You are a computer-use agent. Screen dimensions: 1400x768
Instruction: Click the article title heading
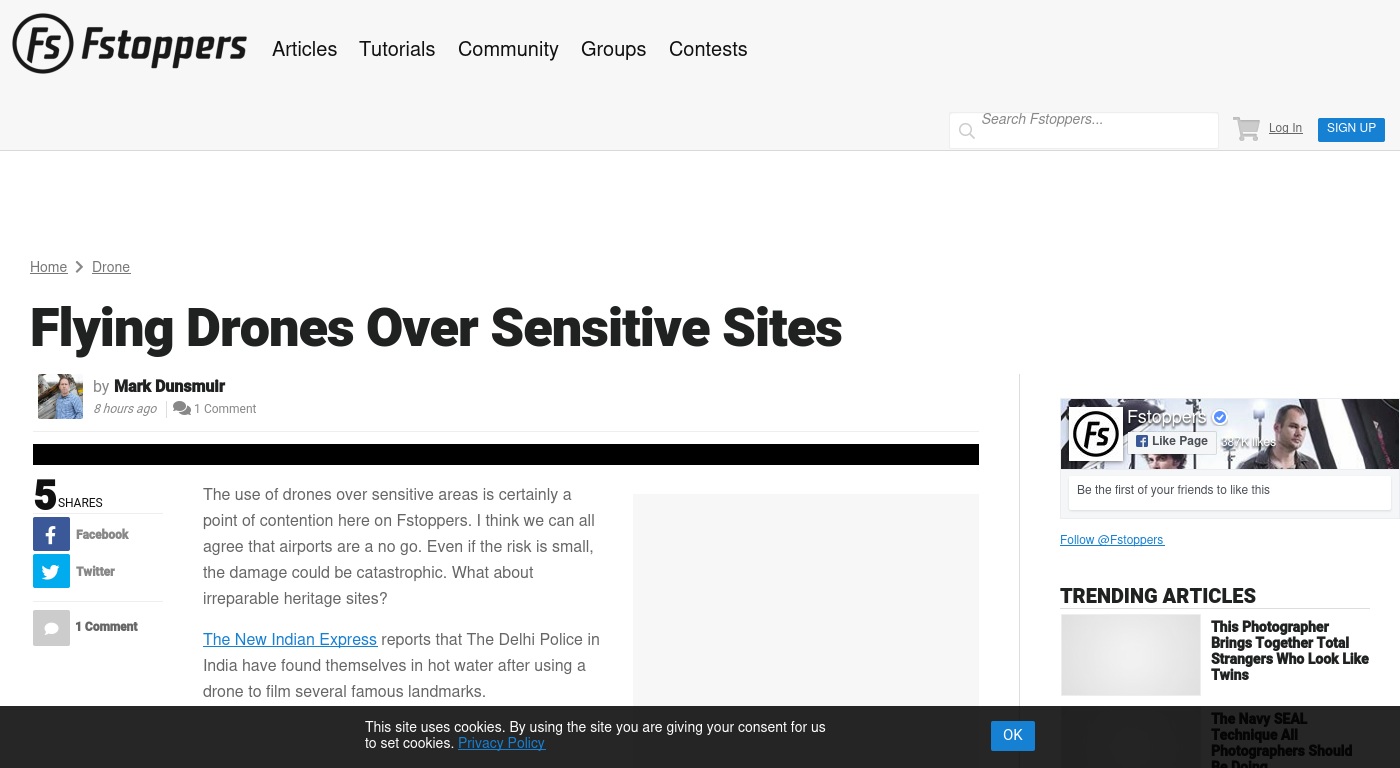point(436,327)
